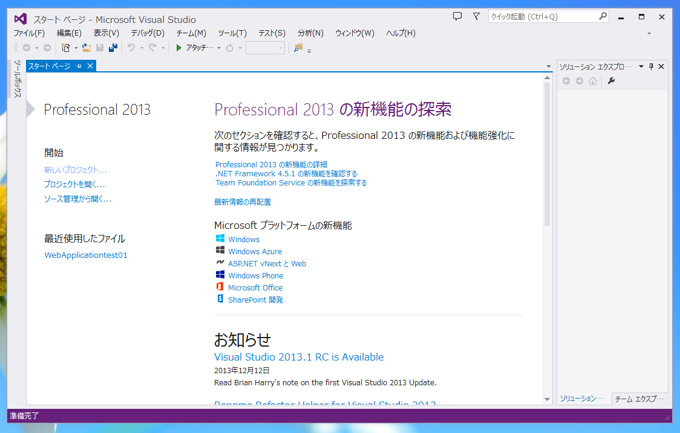Open the .NET Framework 4.5.1 link
680x433 pixels.
pos(286,174)
